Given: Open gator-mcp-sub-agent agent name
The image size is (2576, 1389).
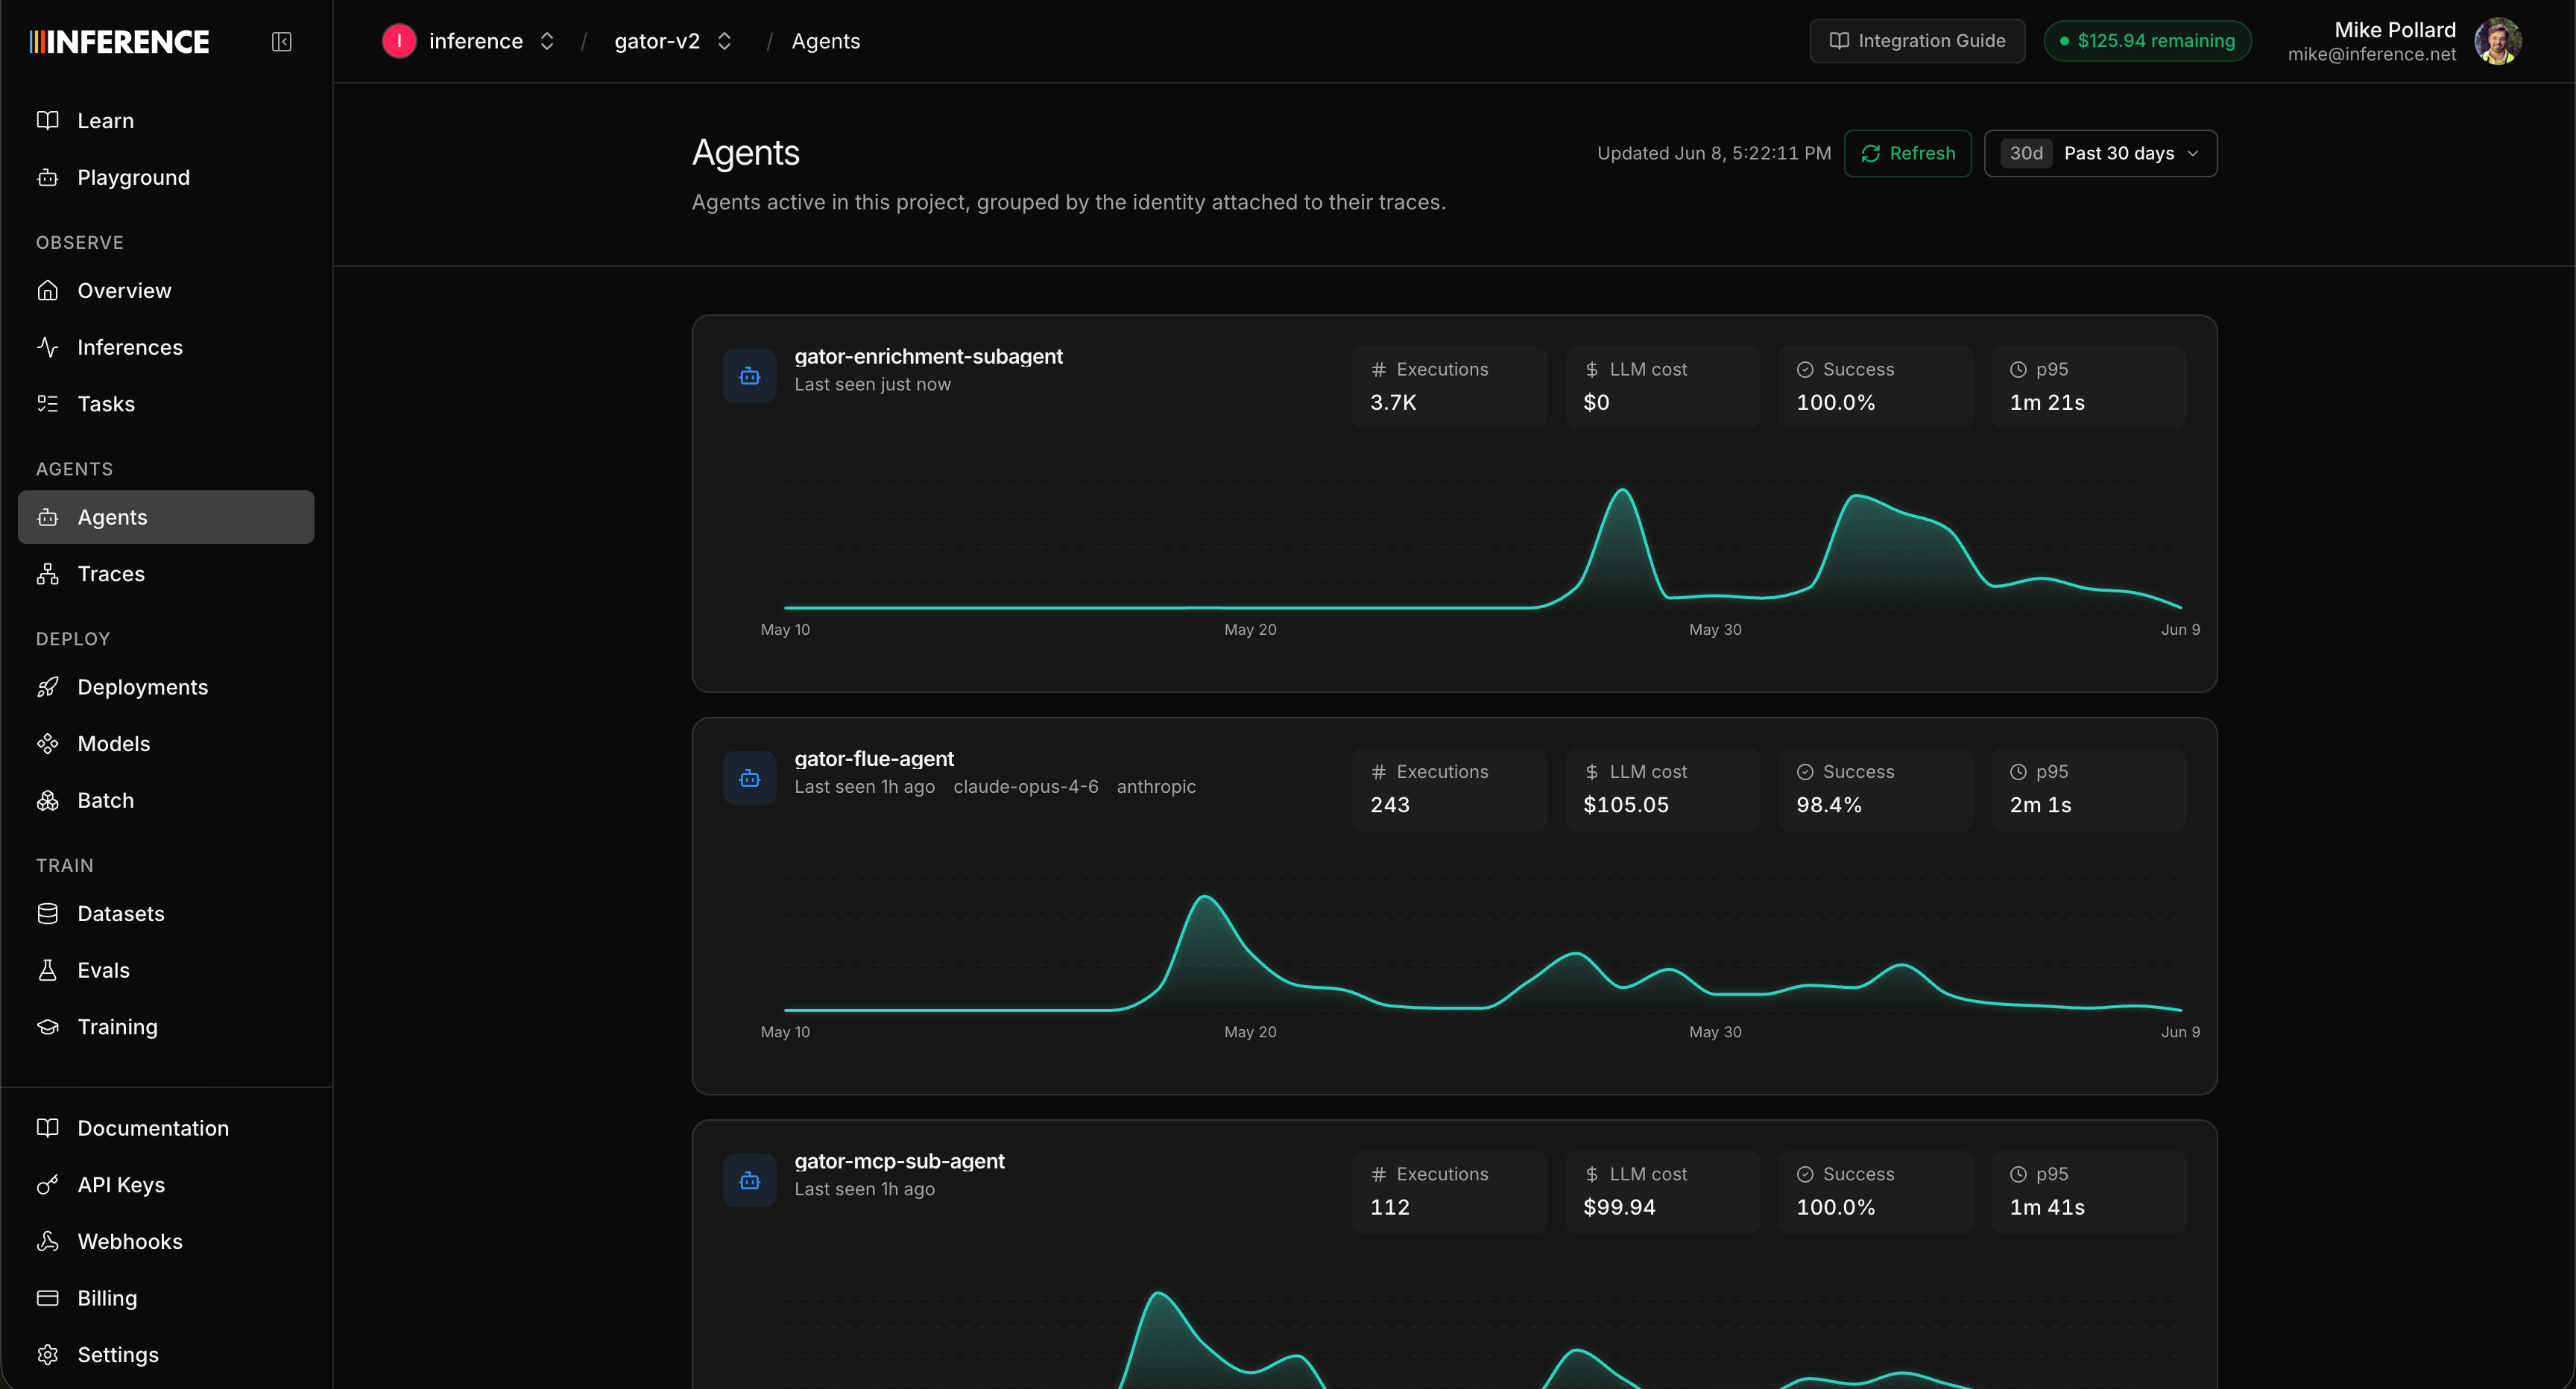Looking at the screenshot, I should (x=899, y=1161).
